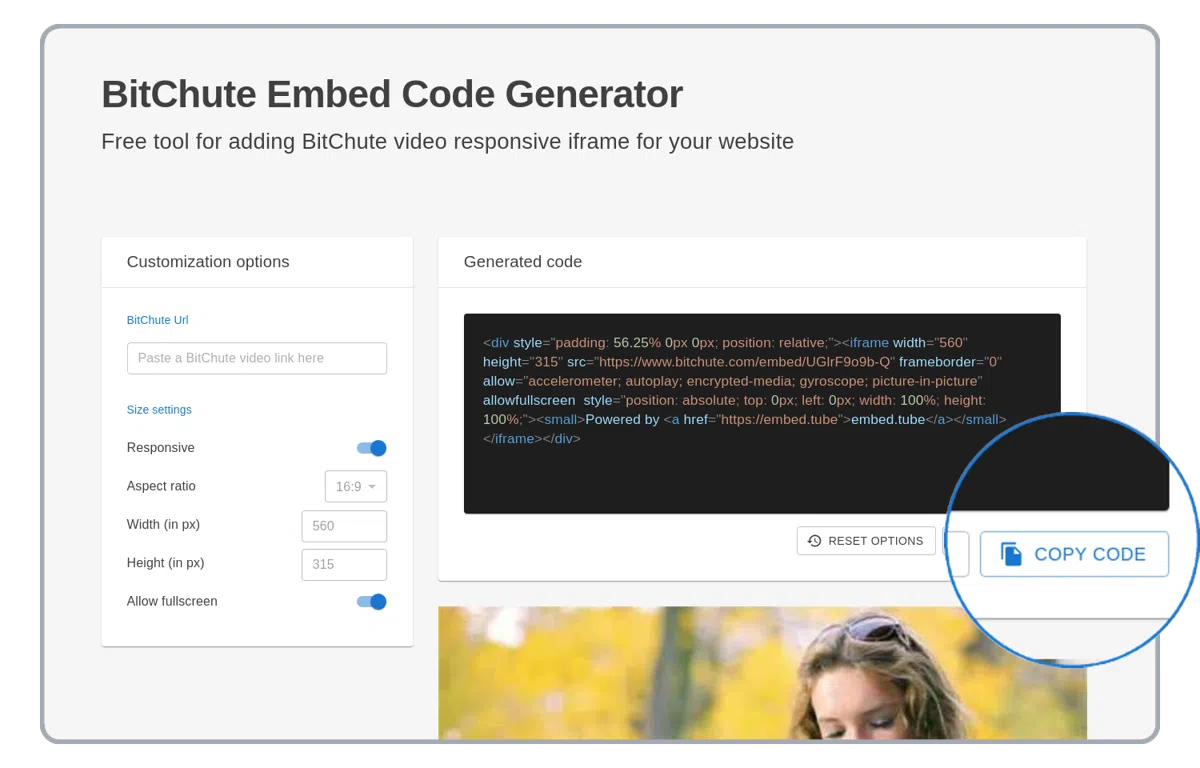
Task: Click the BitChute Url label
Action: click(157, 320)
